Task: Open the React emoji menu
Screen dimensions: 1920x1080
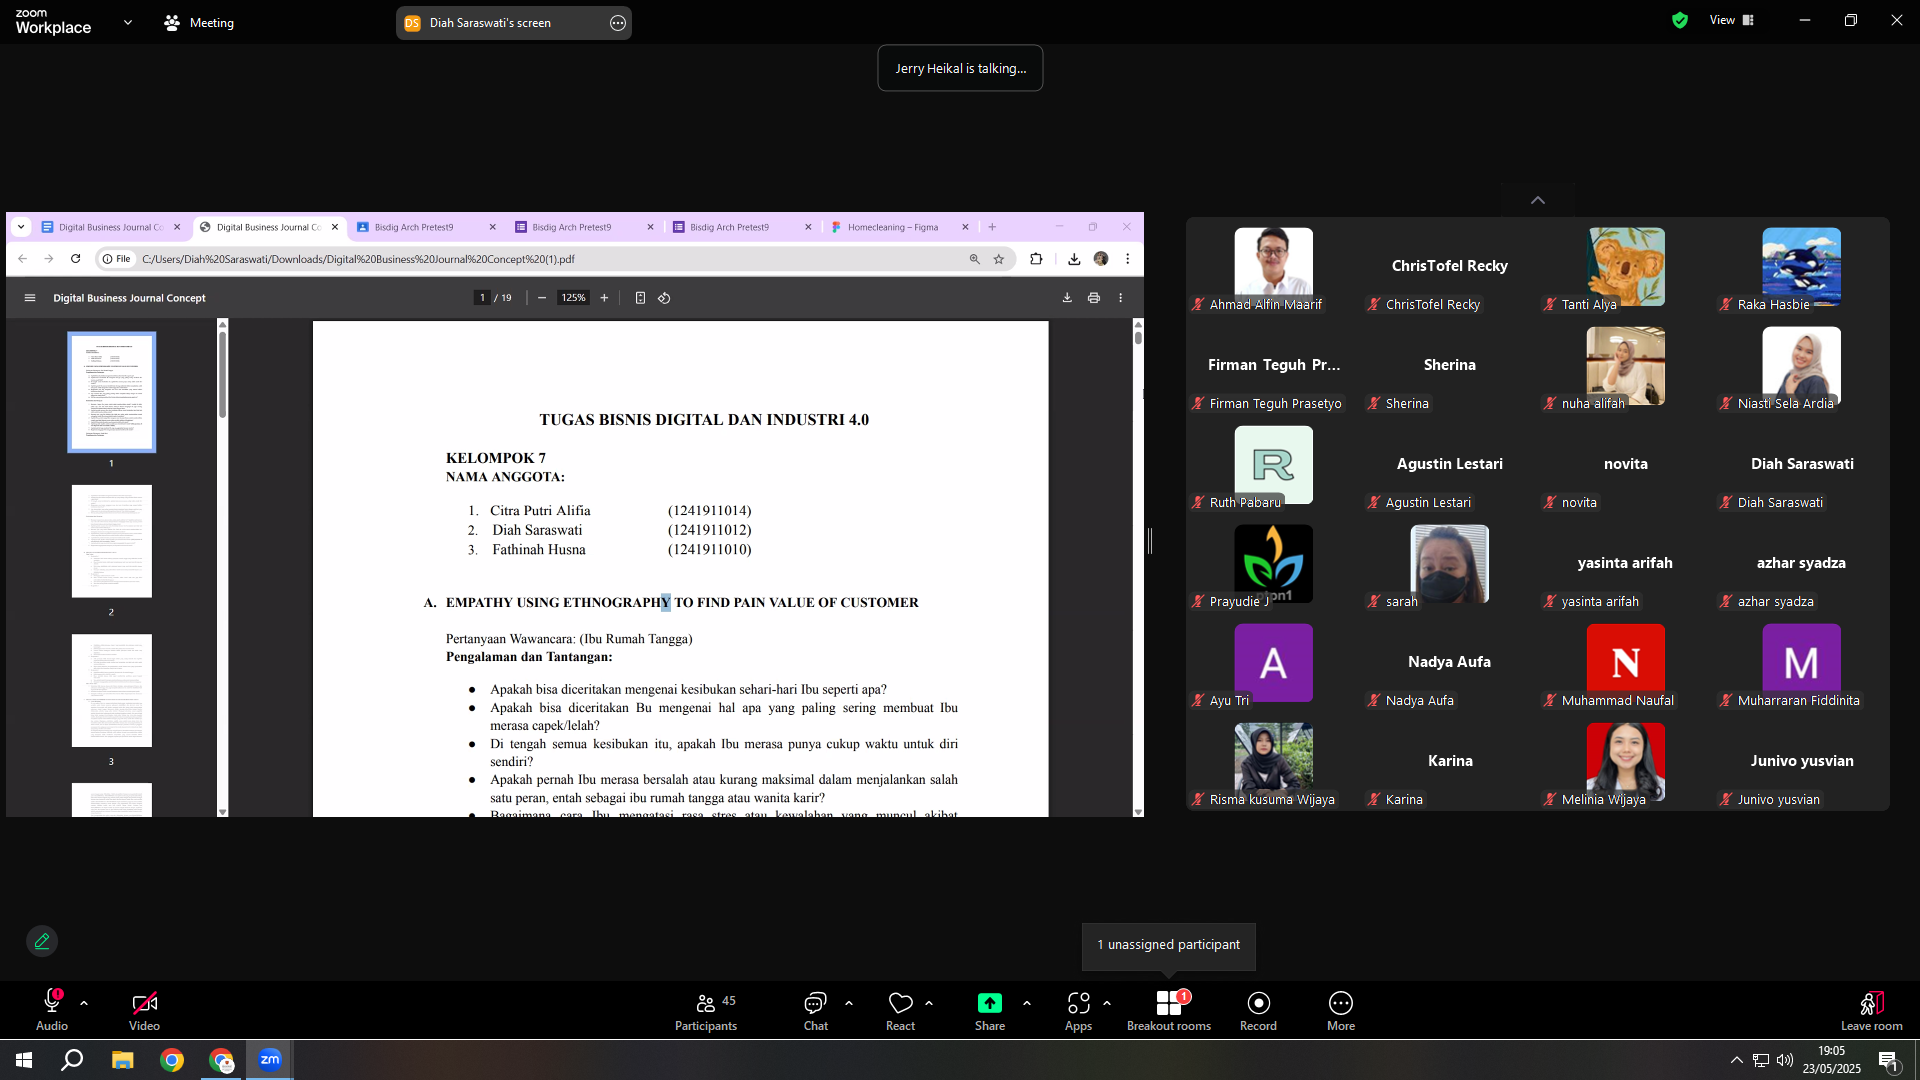Action: (x=900, y=1011)
